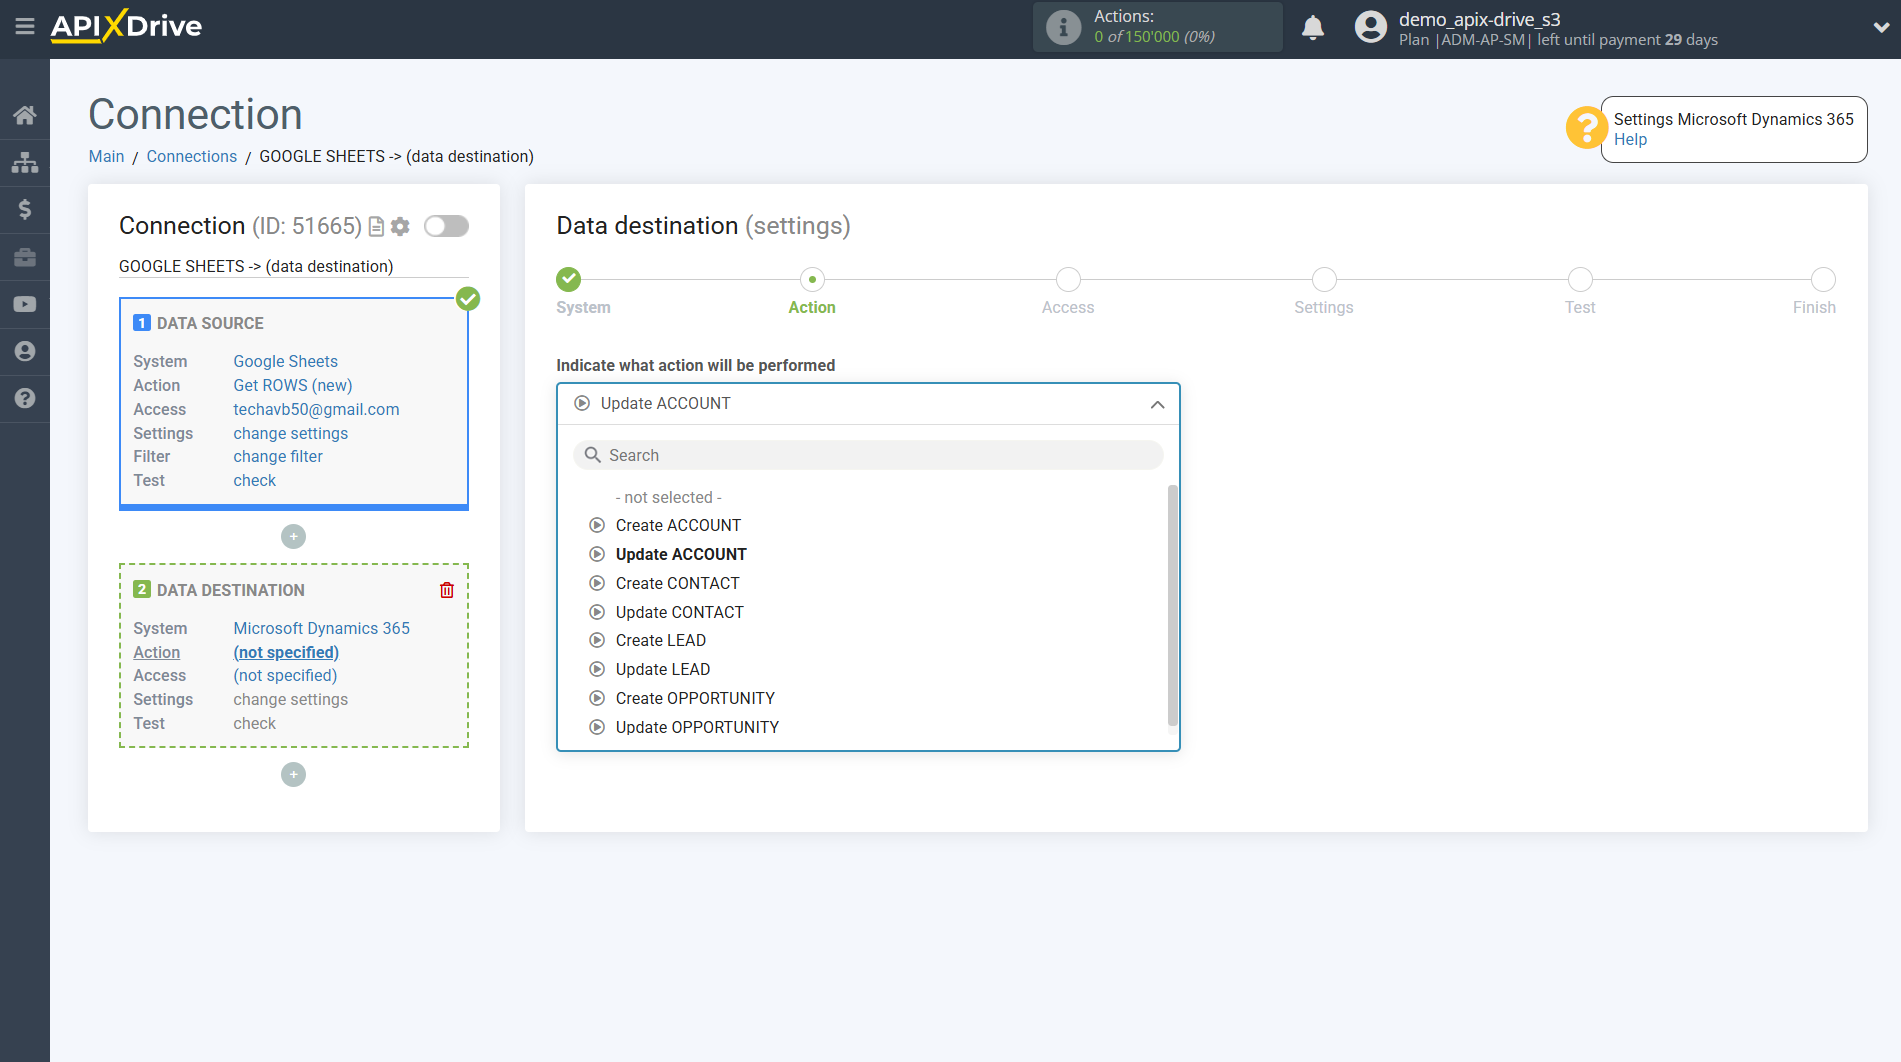
Task: Open the Connections breadcrumb link
Action: [x=192, y=156]
